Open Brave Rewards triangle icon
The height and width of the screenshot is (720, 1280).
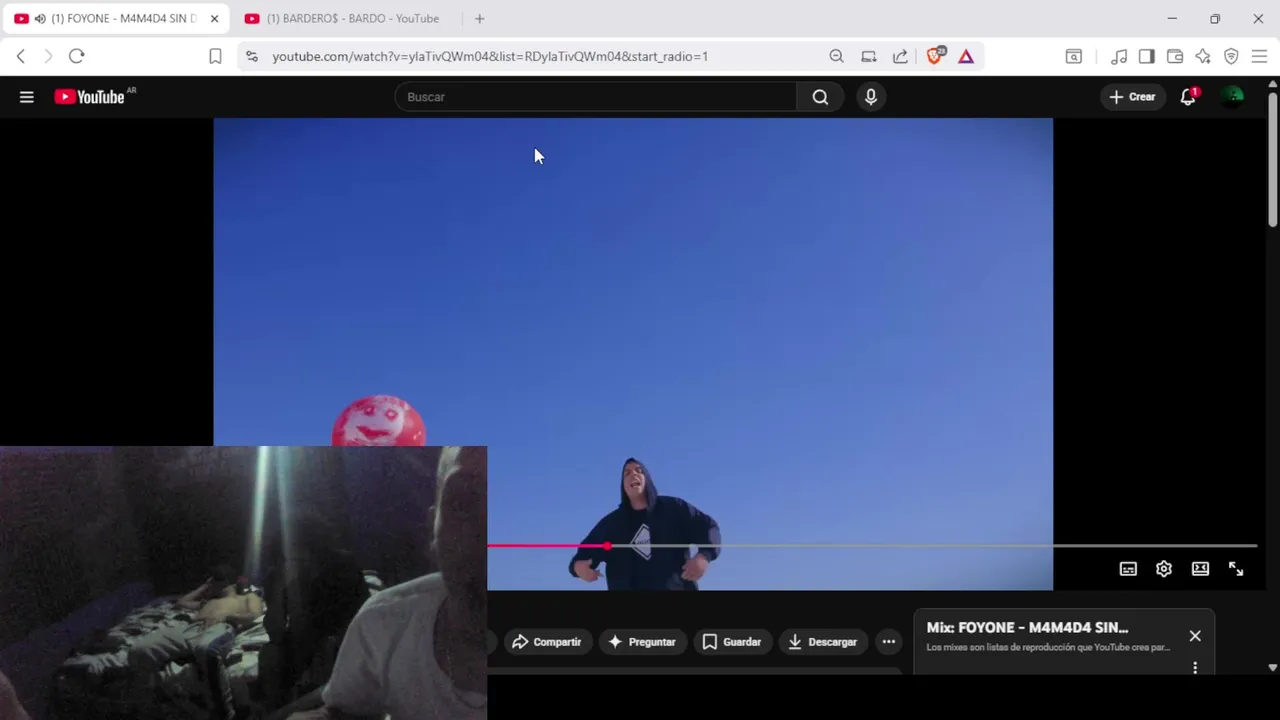(x=966, y=57)
